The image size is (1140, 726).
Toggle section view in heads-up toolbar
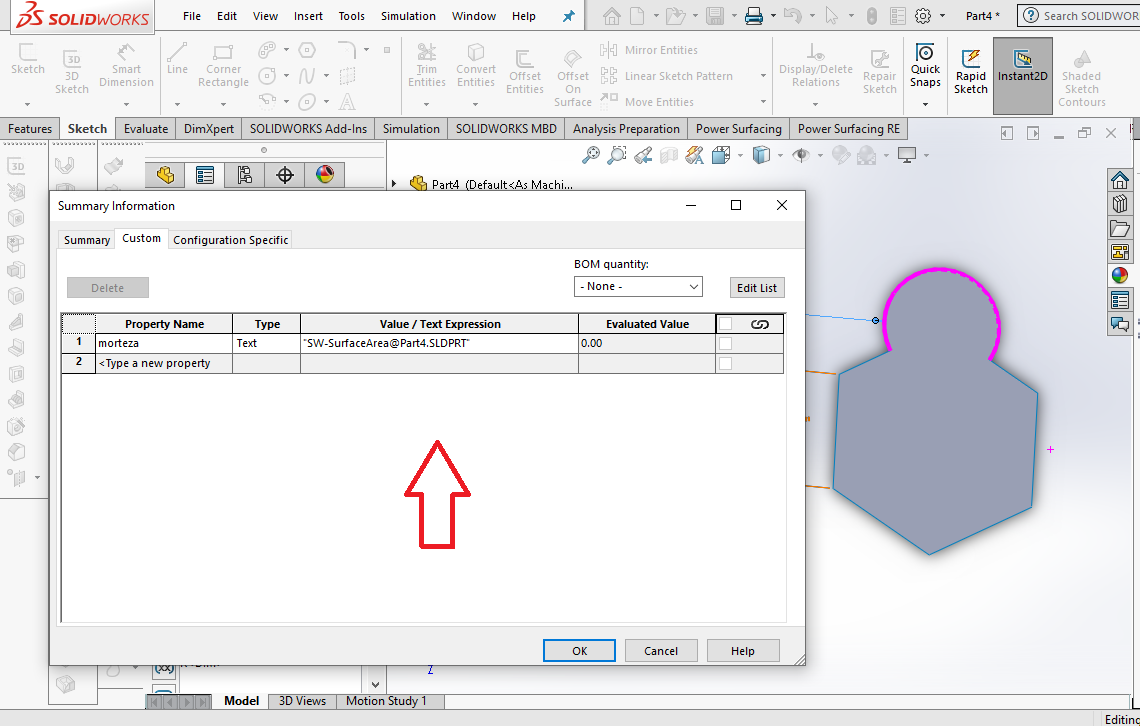(x=669, y=156)
